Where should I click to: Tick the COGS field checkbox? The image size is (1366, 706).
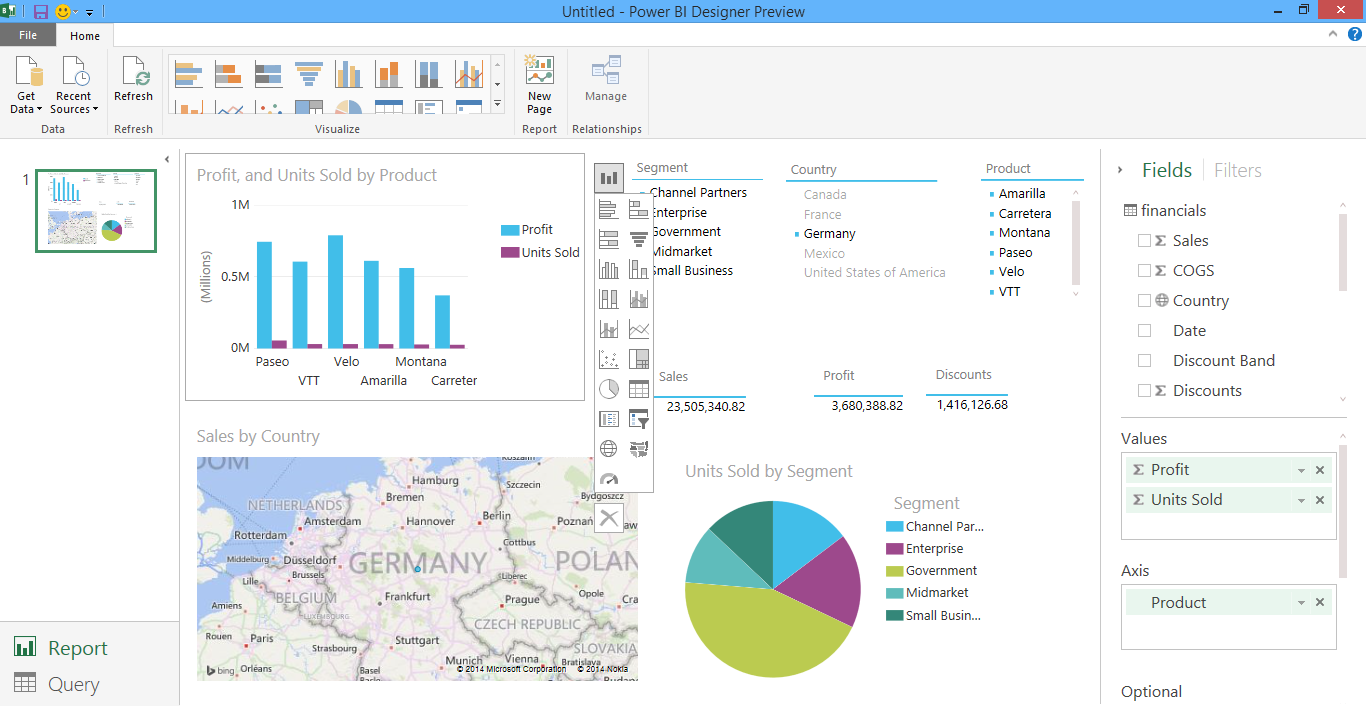point(1144,271)
